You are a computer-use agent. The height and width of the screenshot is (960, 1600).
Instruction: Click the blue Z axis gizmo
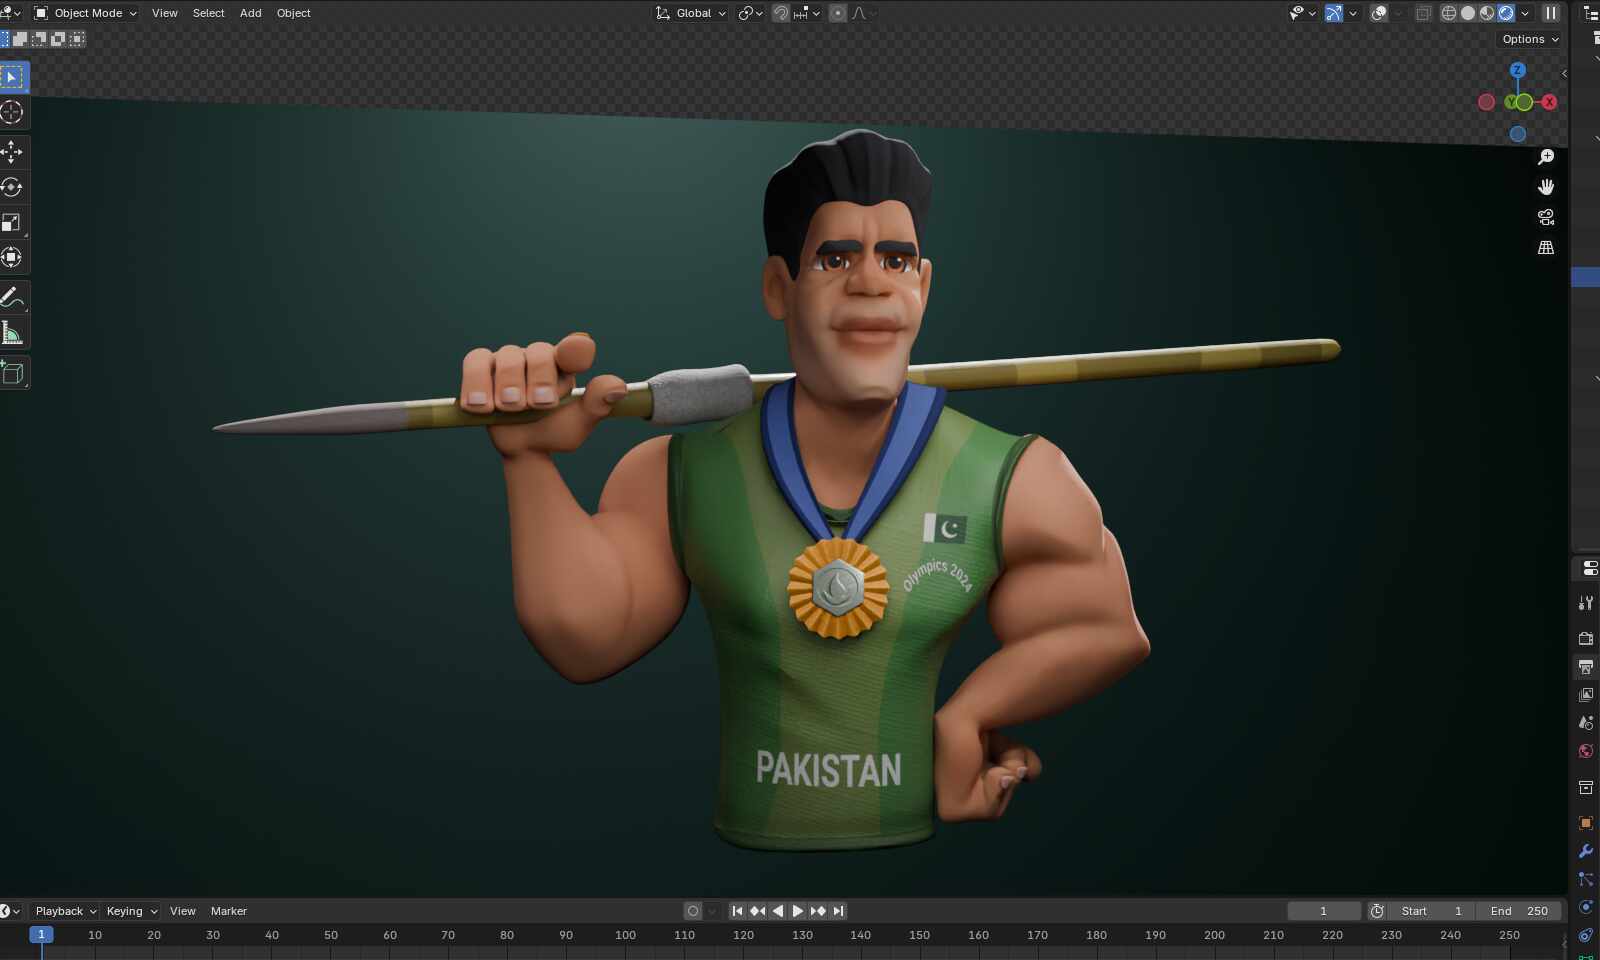click(1518, 70)
